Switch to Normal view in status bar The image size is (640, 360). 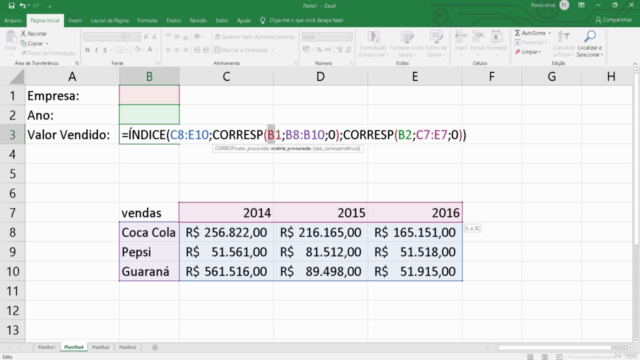pos(530,357)
